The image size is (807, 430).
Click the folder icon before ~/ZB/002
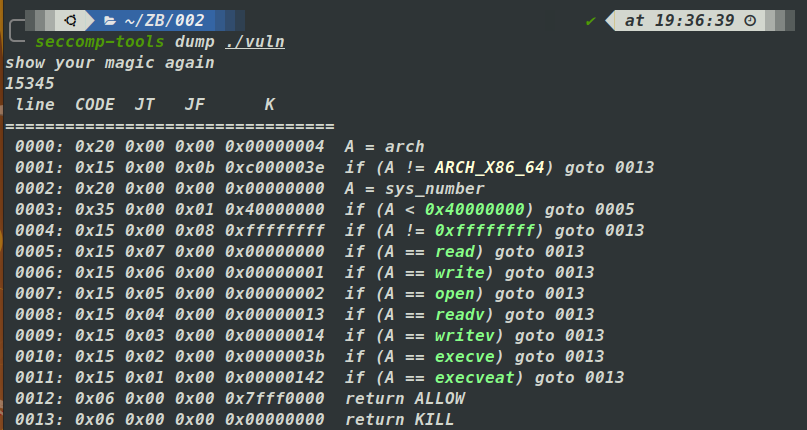click(x=110, y=20)
